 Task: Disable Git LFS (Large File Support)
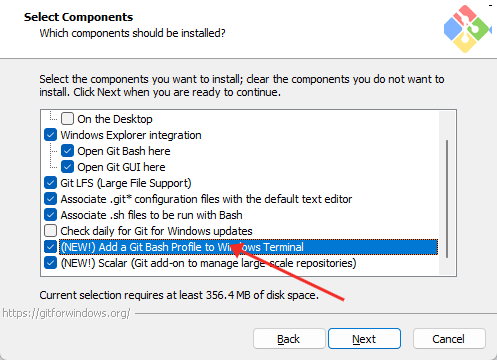click(50, 183)
